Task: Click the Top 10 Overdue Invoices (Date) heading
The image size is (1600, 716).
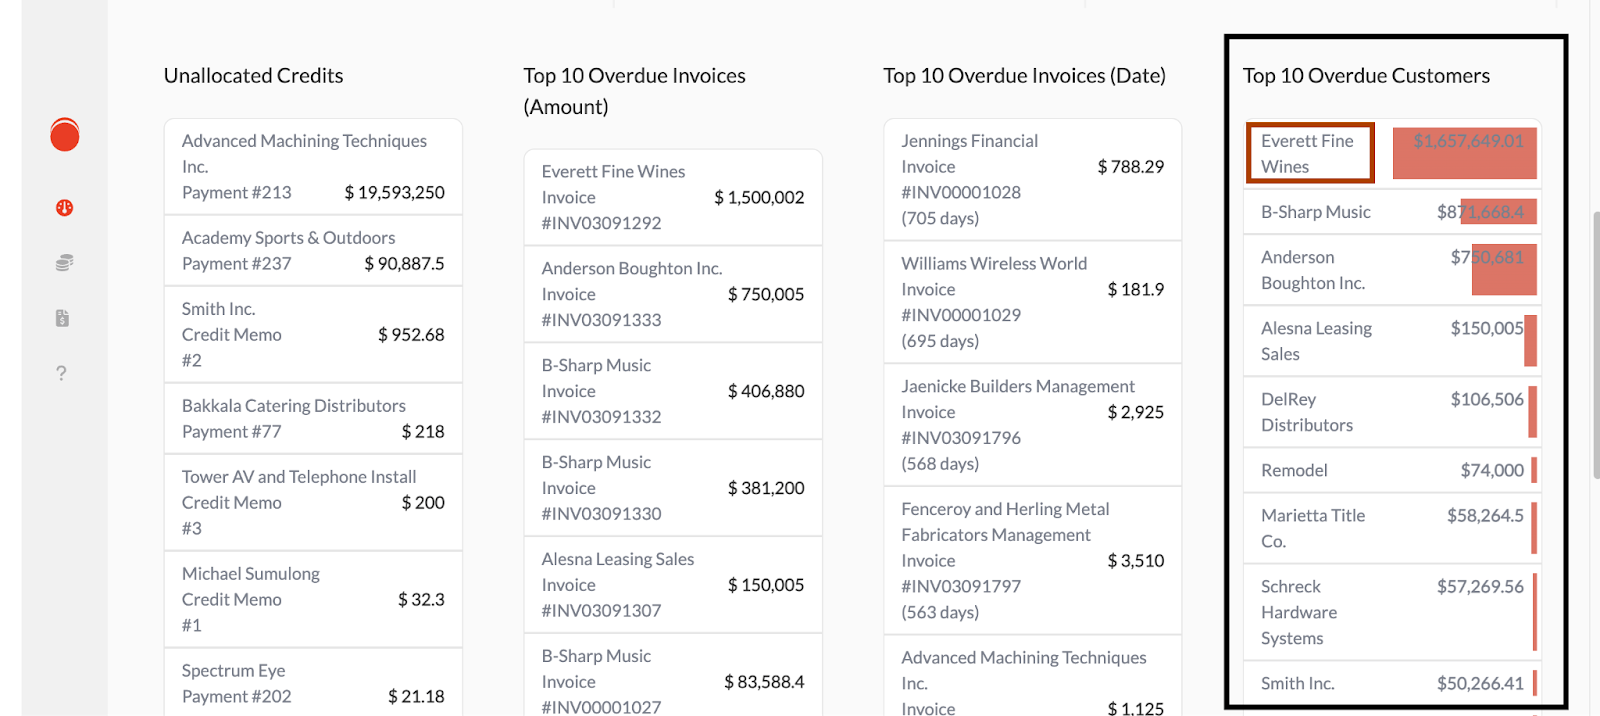Action: pos(1024,76)
